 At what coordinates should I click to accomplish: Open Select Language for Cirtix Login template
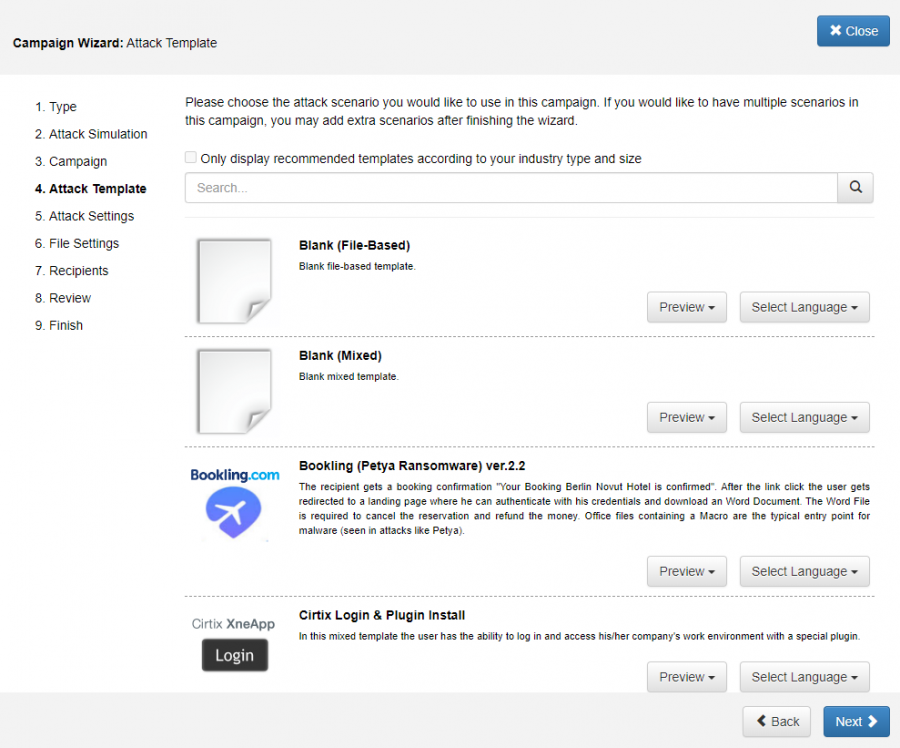click(804, 677)
